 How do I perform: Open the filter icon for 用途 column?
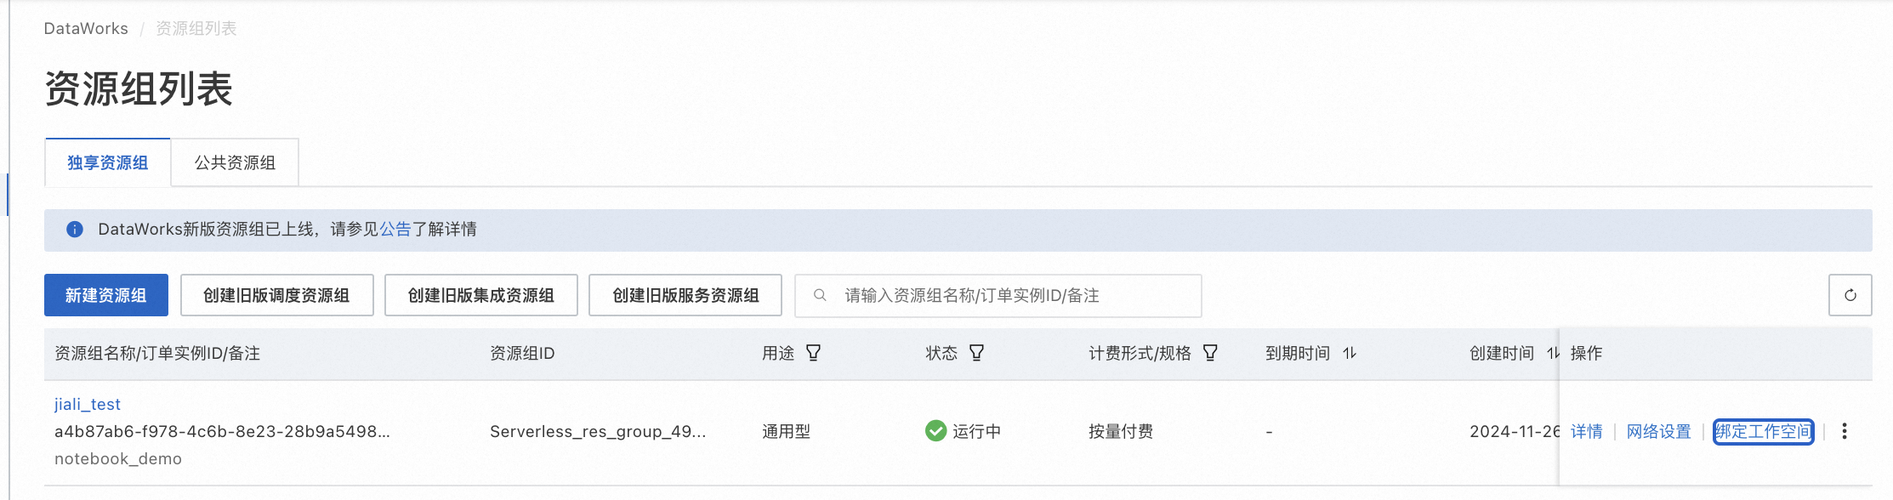814,353
